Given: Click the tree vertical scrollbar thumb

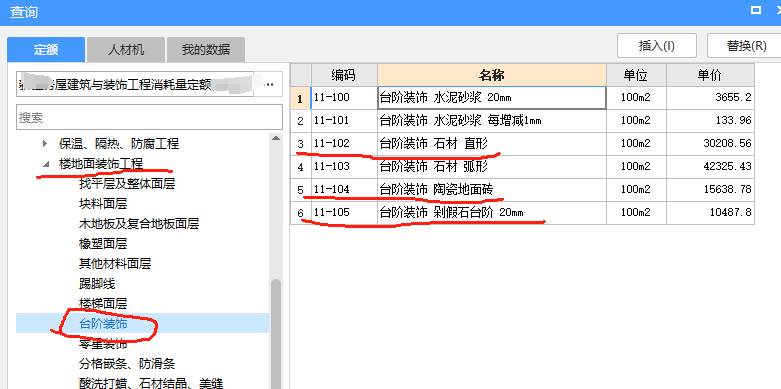Looking at the screenshot, I should 276,334.
